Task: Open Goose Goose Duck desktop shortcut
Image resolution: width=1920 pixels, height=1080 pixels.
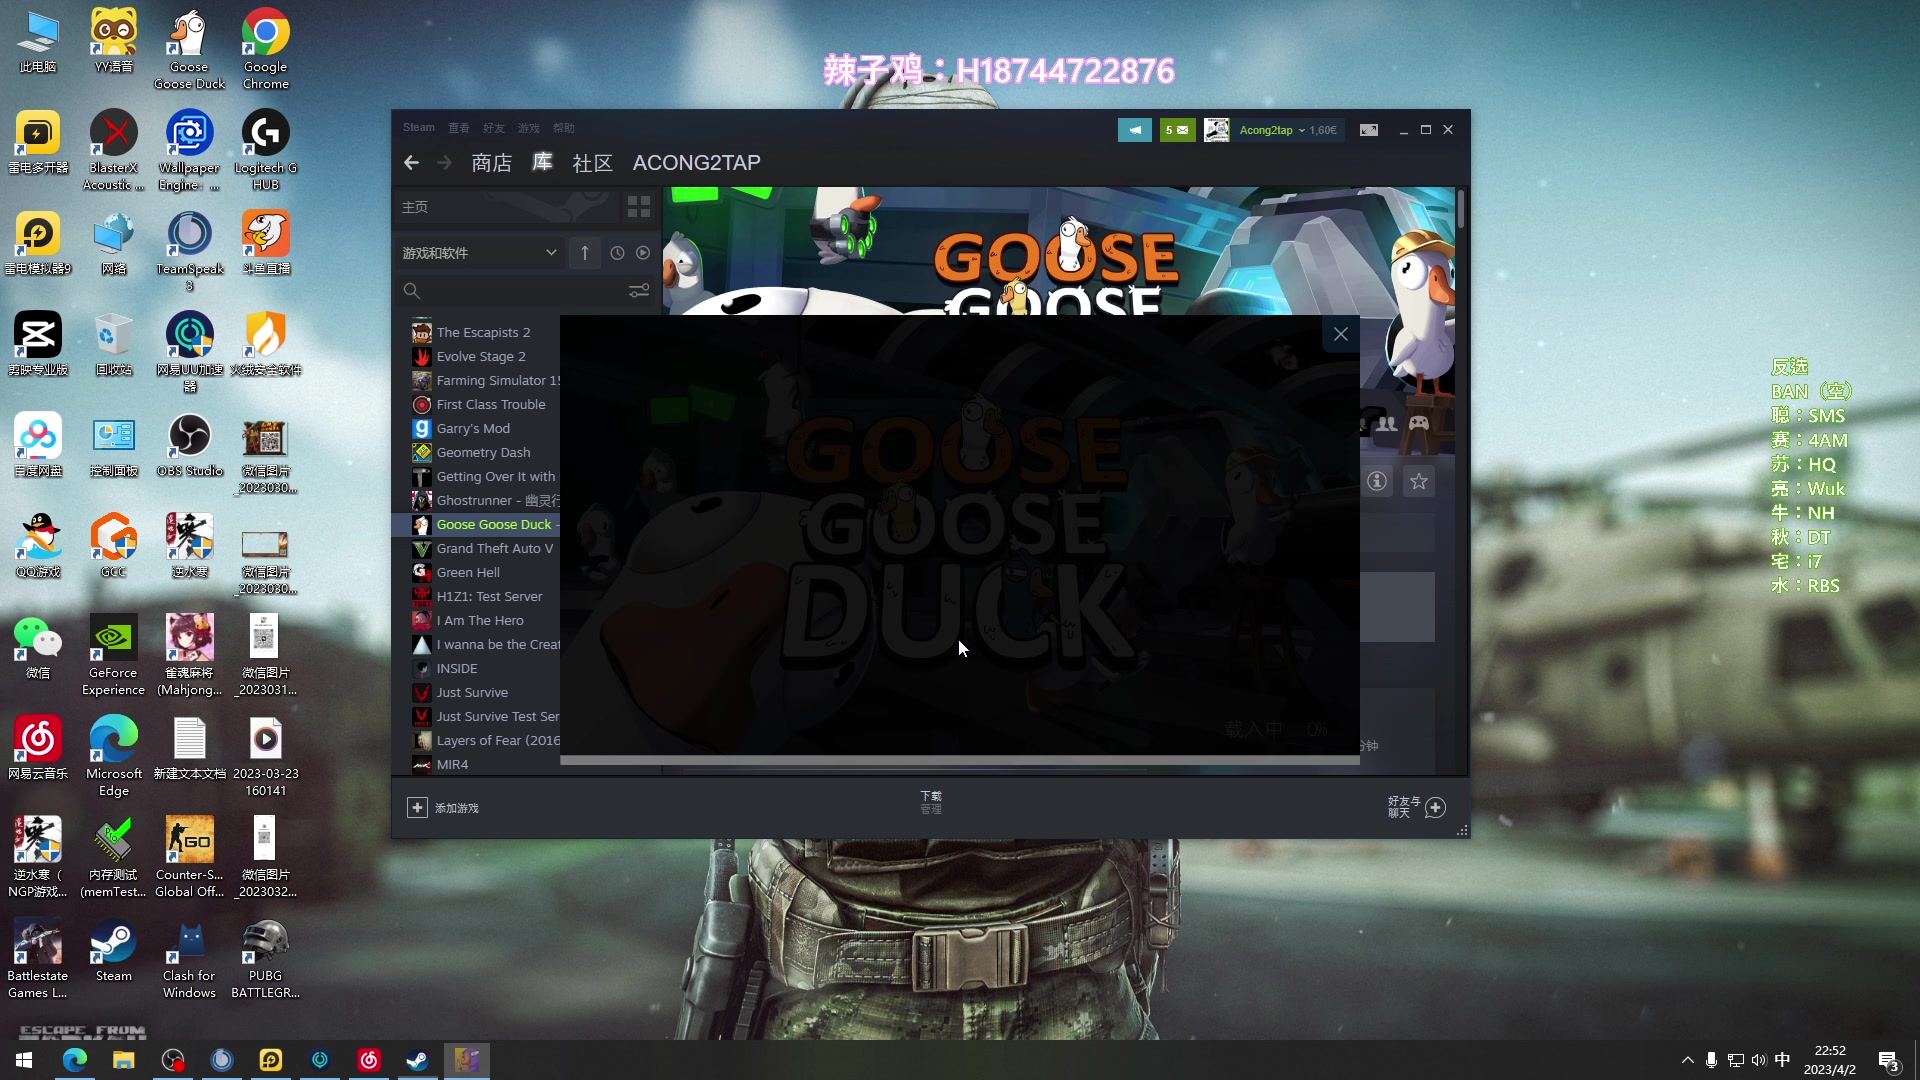Action: point(189,49)
